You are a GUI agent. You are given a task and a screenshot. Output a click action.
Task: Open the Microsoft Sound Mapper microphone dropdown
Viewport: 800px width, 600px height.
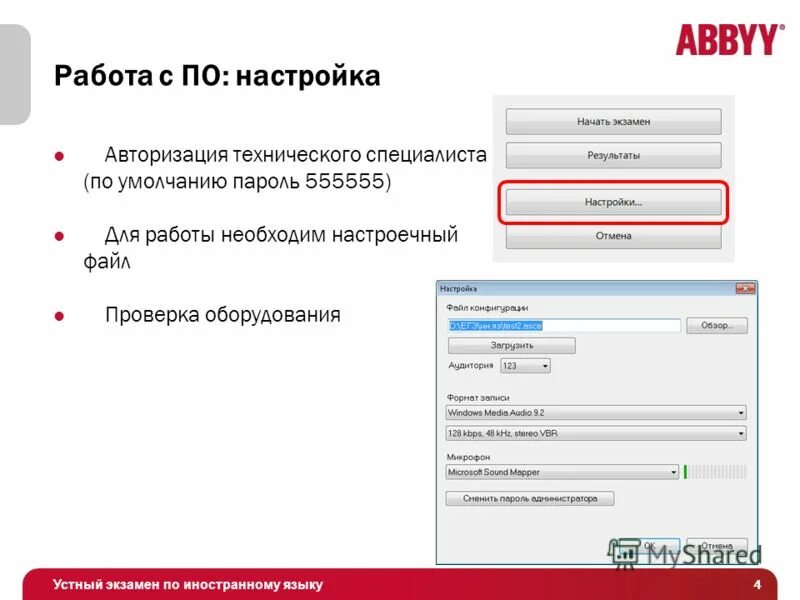(x=671, y=470)
